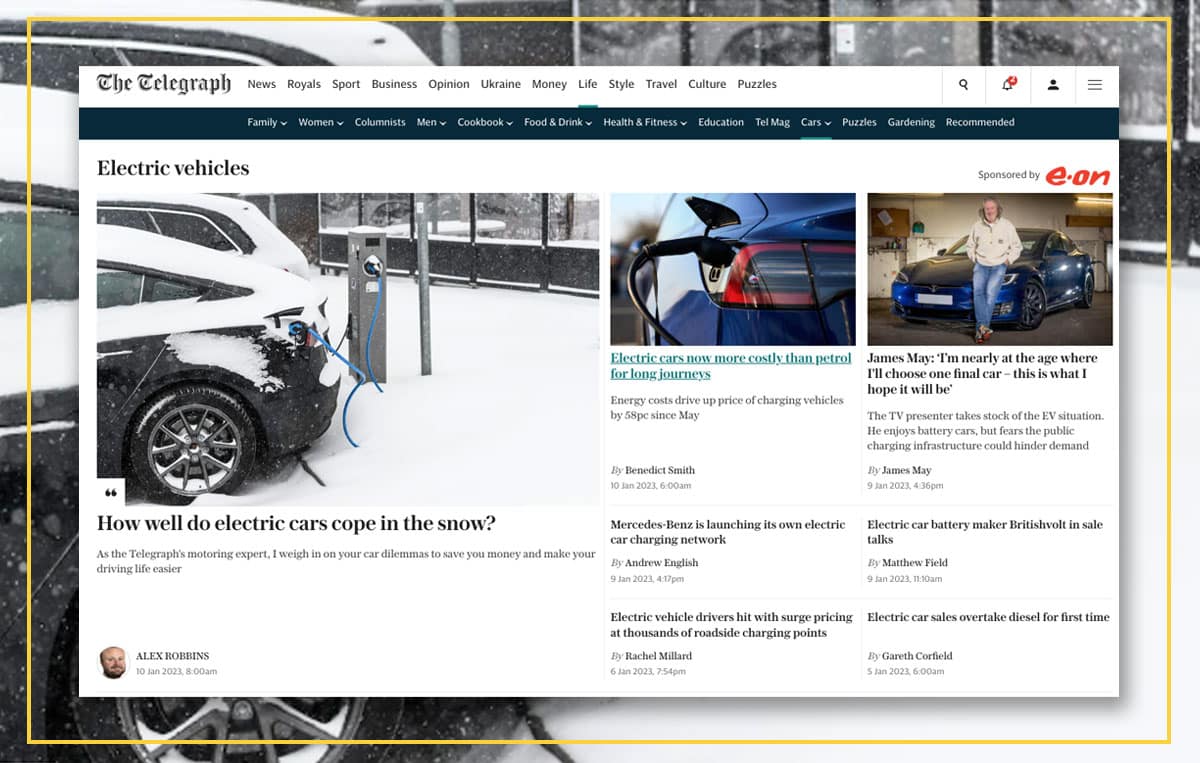
Task: Expand the Family dropdown menu
Action: coord(267,123)
